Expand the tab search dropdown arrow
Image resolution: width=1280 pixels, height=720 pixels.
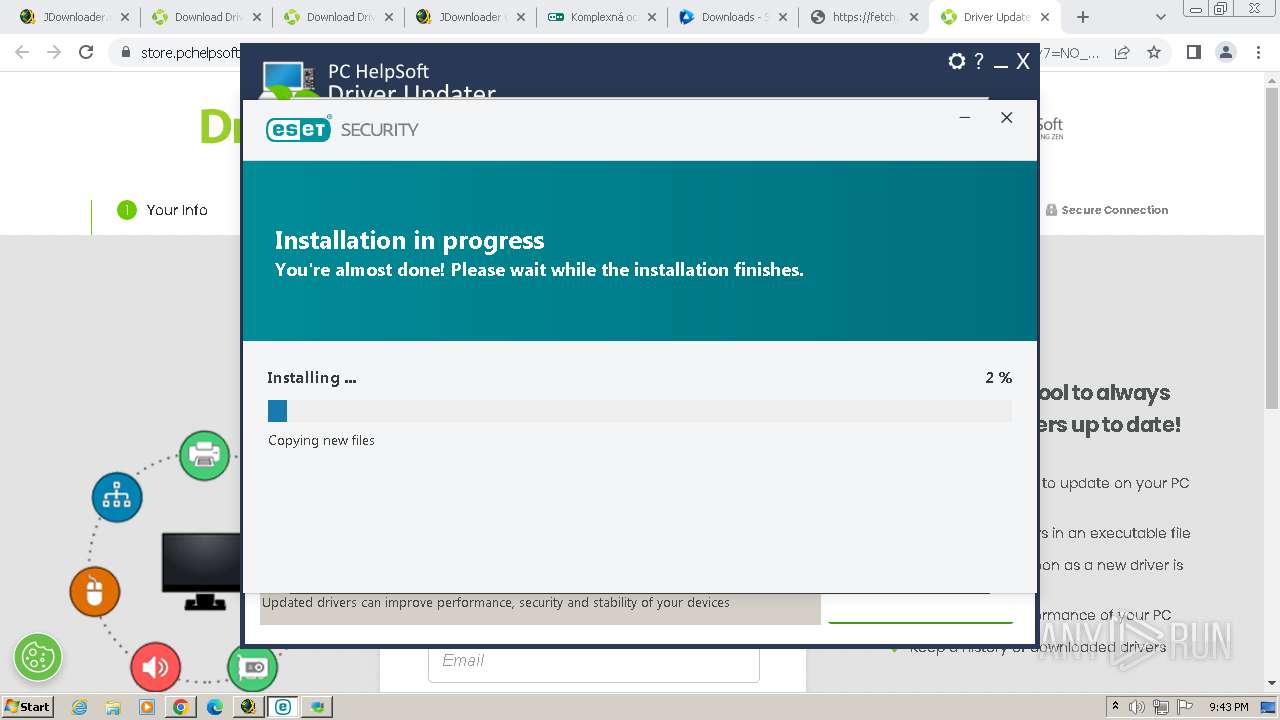point(1161,17)
